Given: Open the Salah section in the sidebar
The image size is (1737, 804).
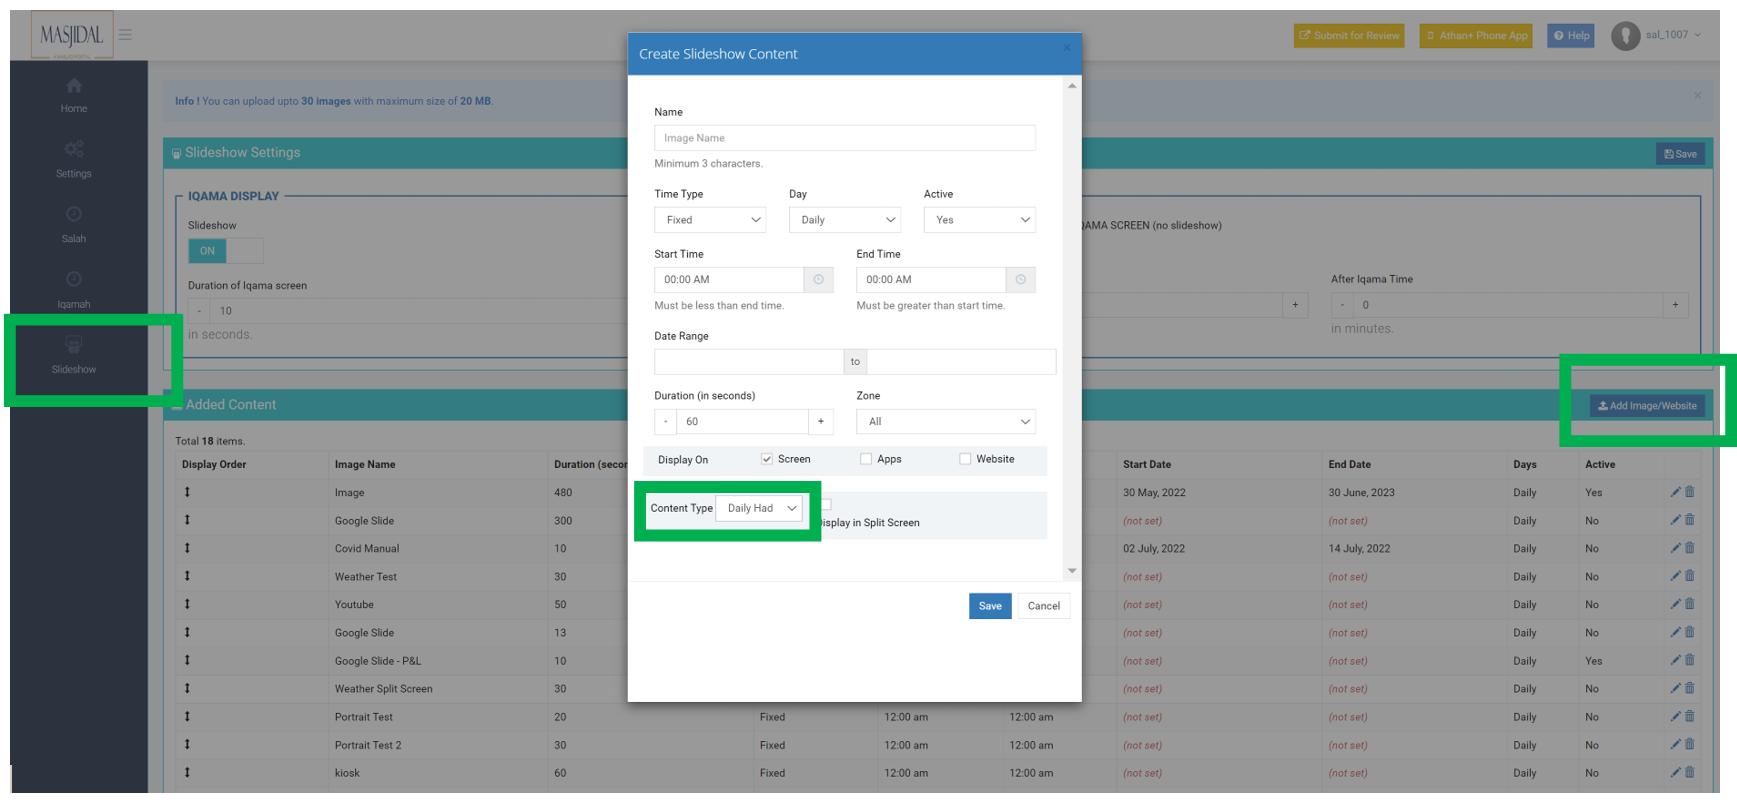Looking at the screenshot, I should click(74, 215).
